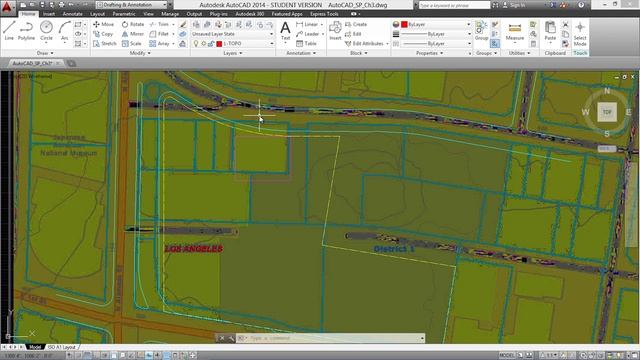Expand the Draw panel
This screenshot has height=360, width=640.
(45, 53)
